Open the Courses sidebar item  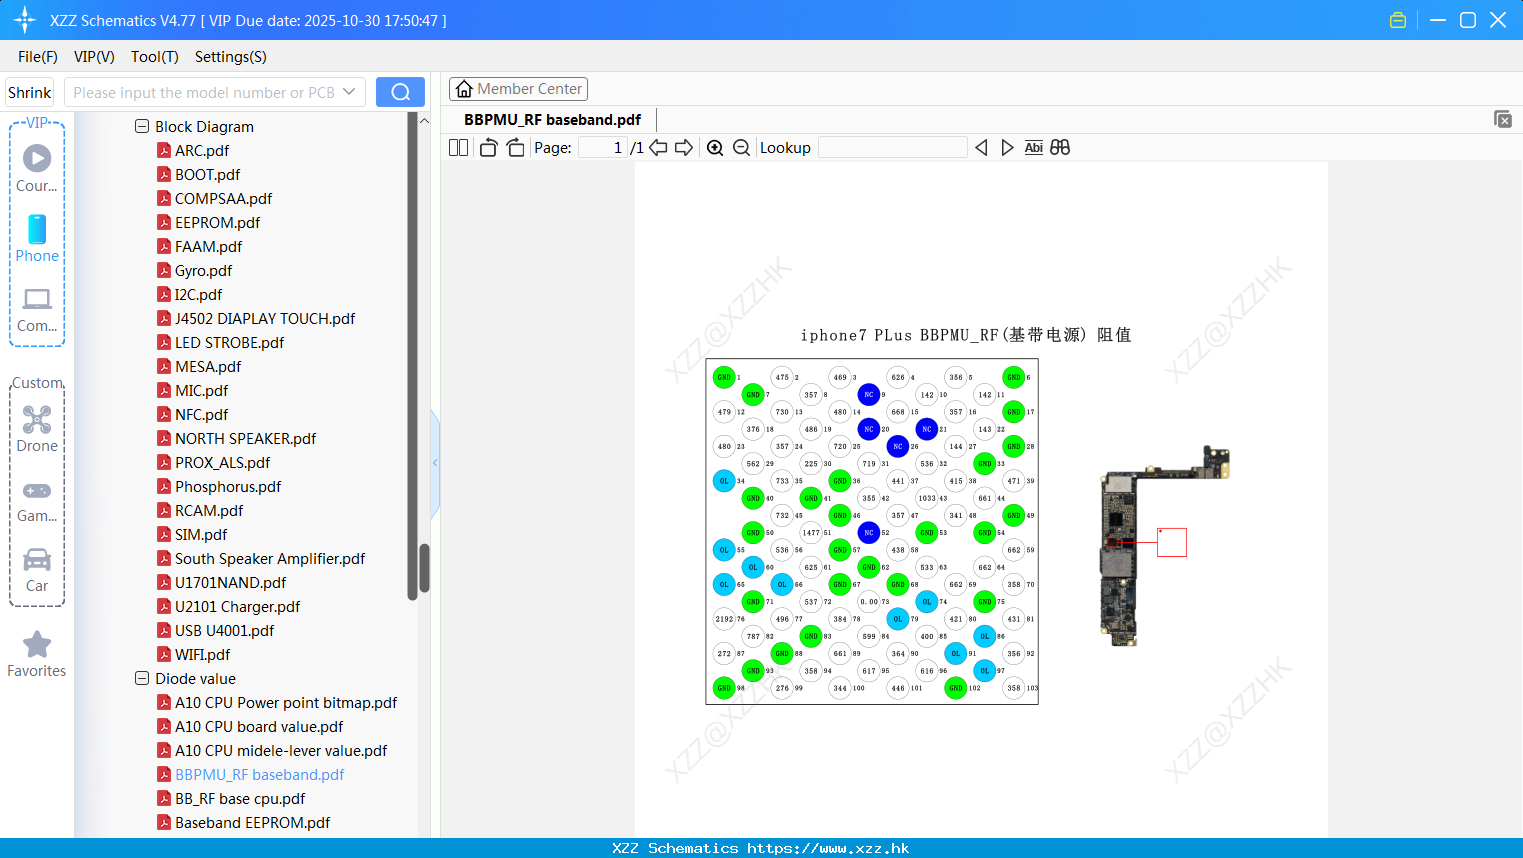[37, 168]
